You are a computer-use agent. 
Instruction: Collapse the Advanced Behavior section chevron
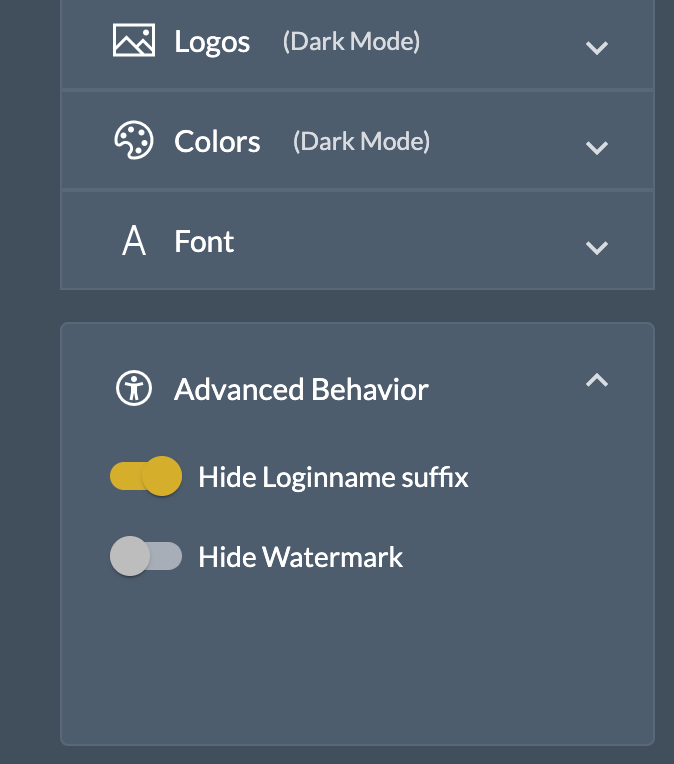pos(596,380)
